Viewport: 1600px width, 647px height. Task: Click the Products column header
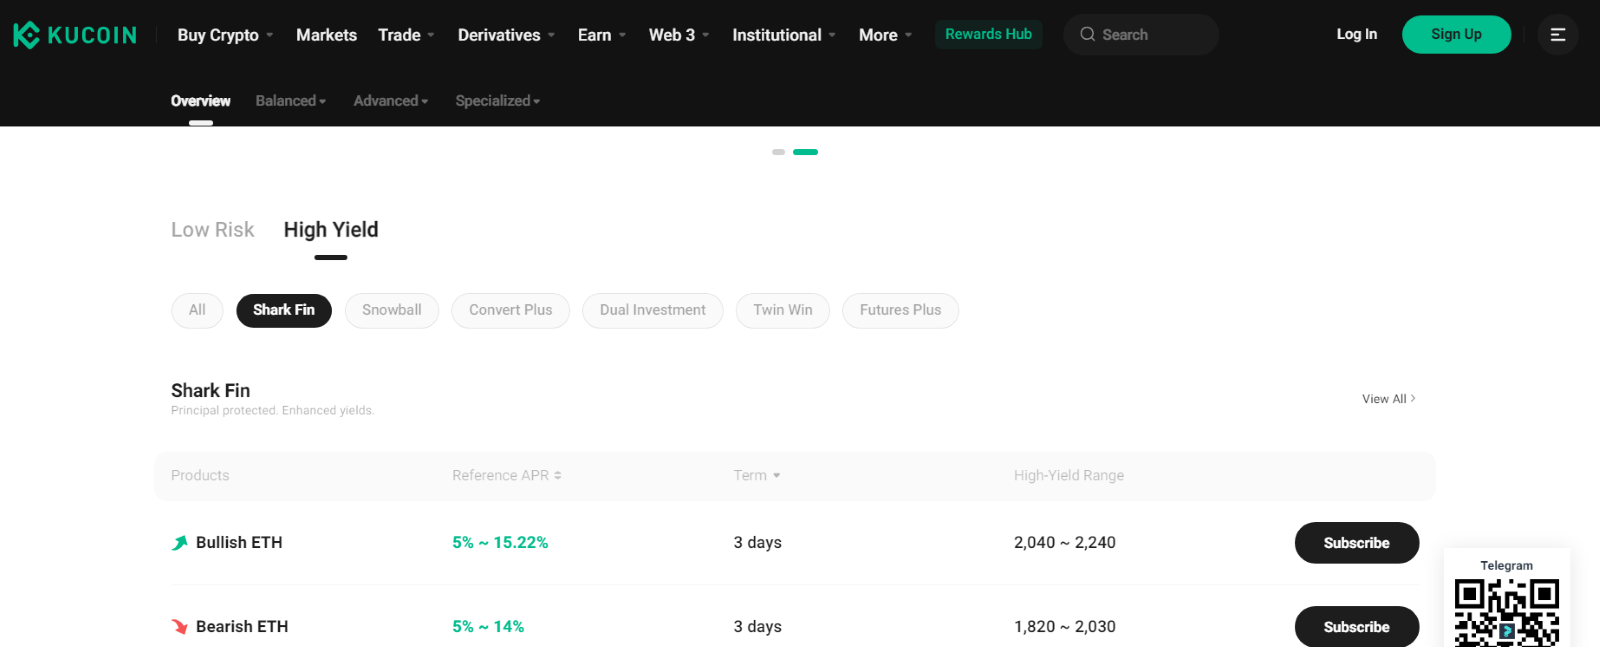point(200,476)
